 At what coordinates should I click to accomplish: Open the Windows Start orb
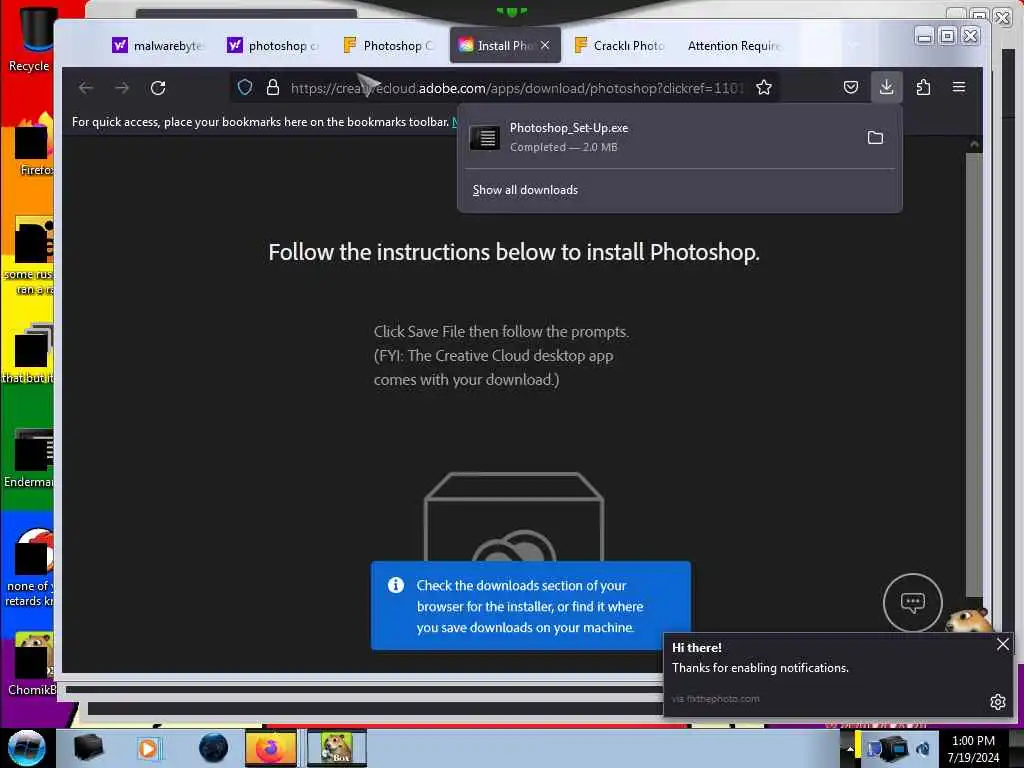pyautogui.click(x=26, y=748)
